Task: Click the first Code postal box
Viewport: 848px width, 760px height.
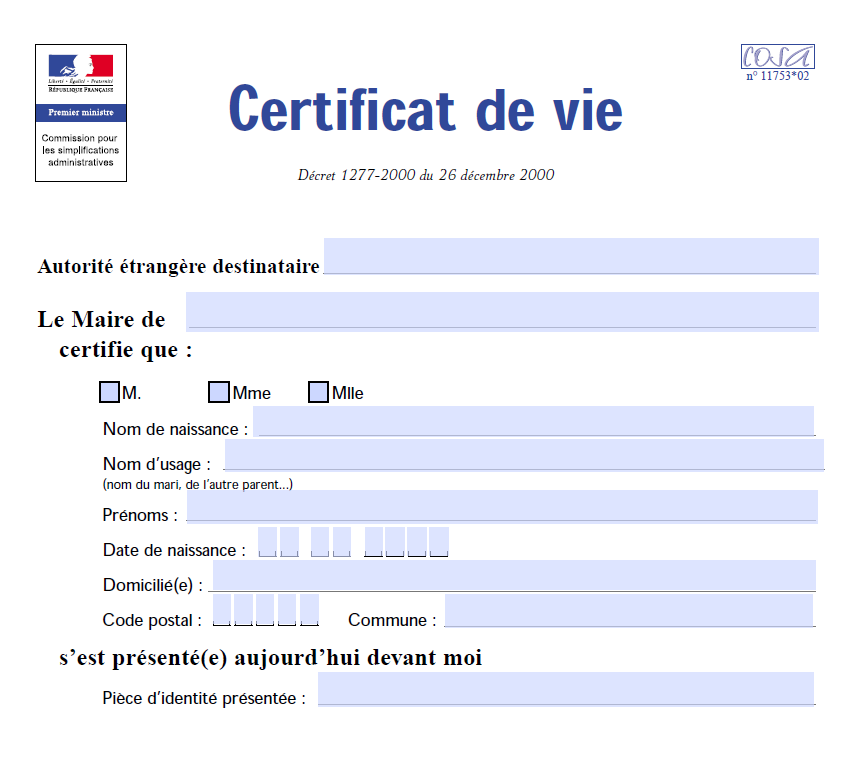Action: [x=220, y=610]
